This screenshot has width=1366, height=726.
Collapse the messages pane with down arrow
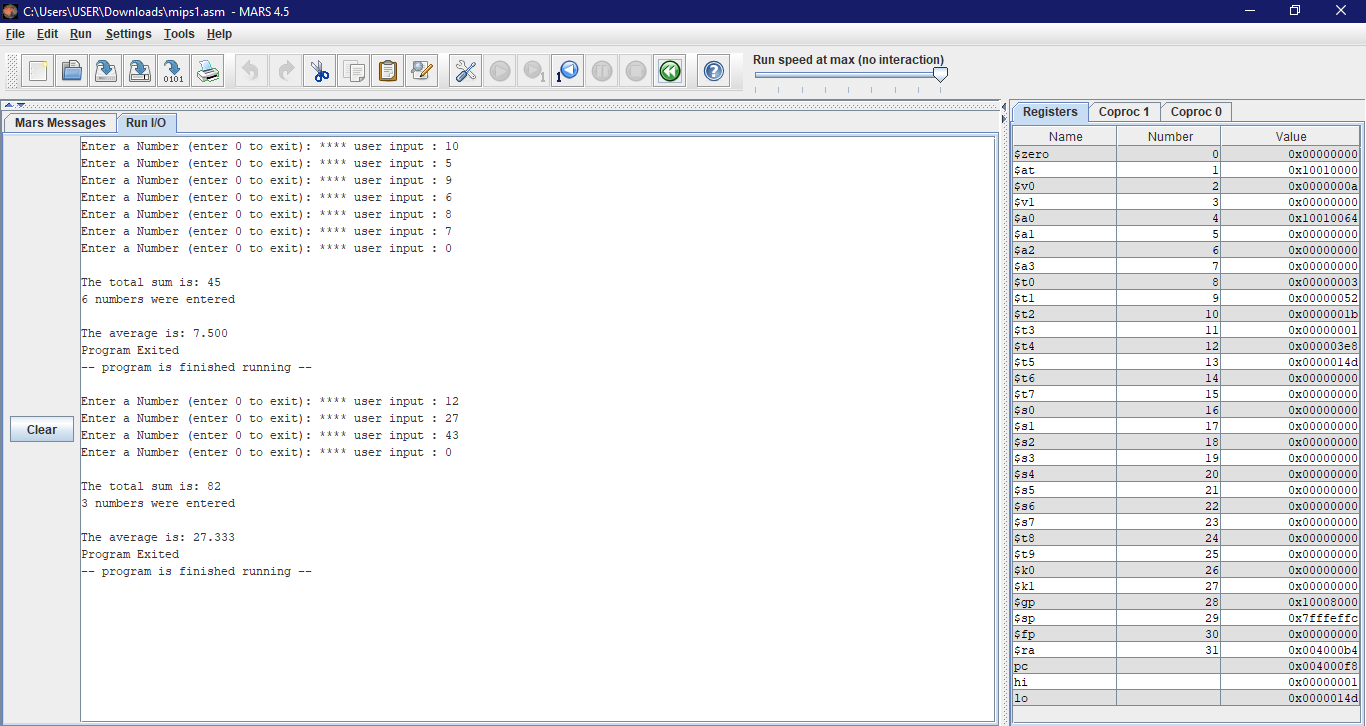20,105
